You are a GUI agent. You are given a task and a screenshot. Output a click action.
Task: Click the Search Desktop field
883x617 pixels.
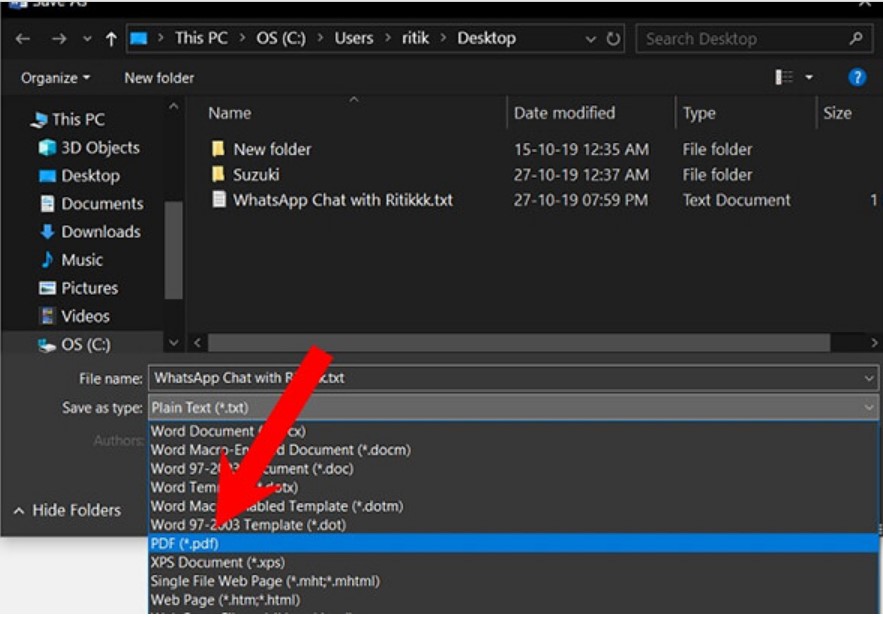745,39
